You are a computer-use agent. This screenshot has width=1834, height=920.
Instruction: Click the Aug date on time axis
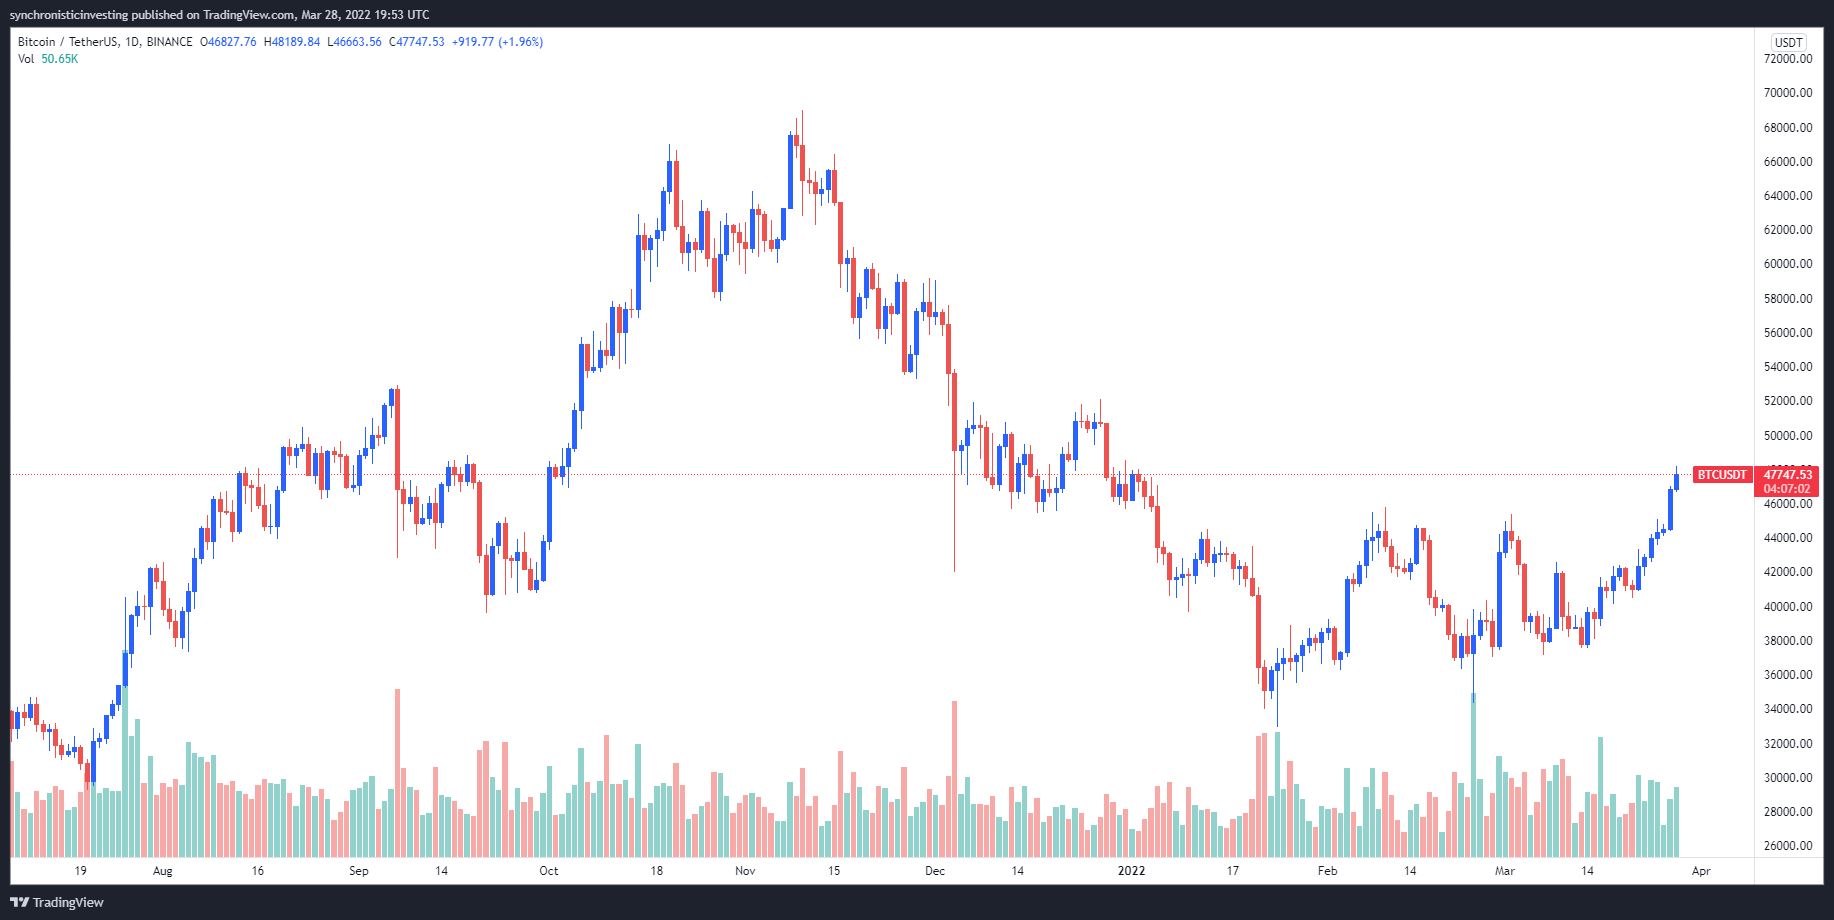click(x=163, y=871)
